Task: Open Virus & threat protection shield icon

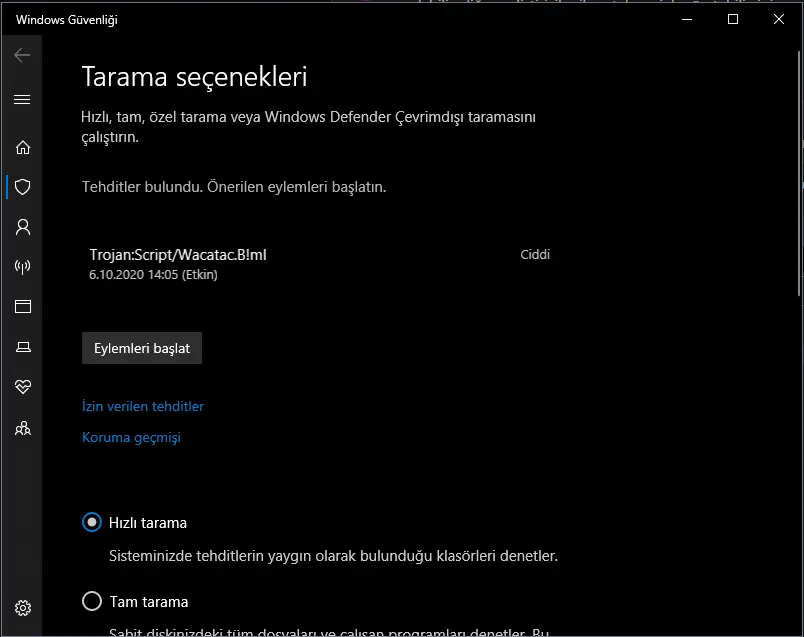Action: tap(22, 187)
